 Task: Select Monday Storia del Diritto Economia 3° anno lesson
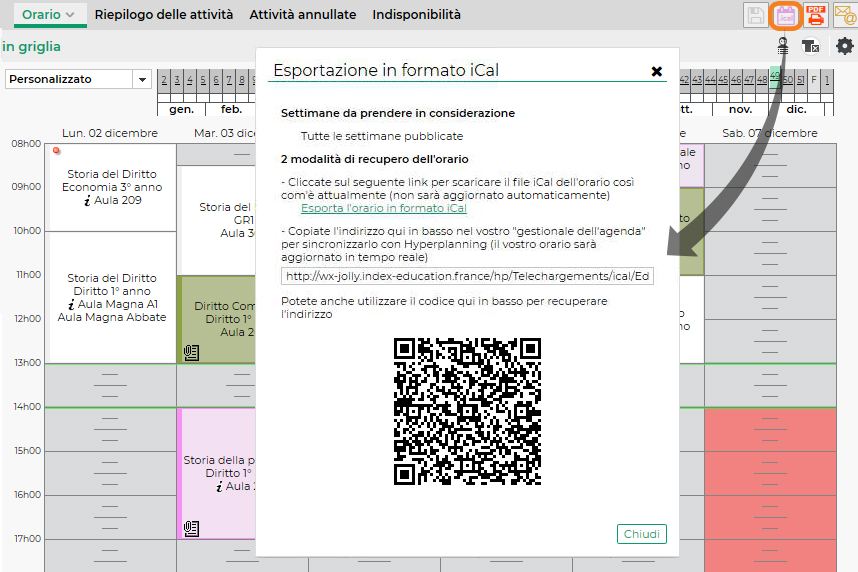[x=112, y=187]
